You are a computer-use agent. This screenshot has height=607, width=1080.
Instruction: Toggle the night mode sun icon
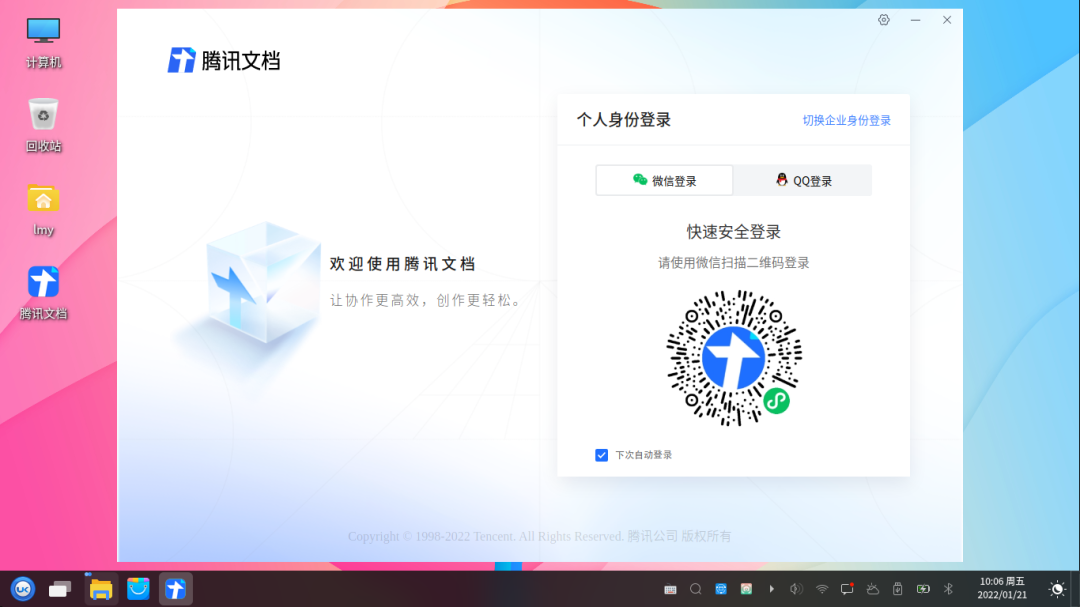point(1057,589)
